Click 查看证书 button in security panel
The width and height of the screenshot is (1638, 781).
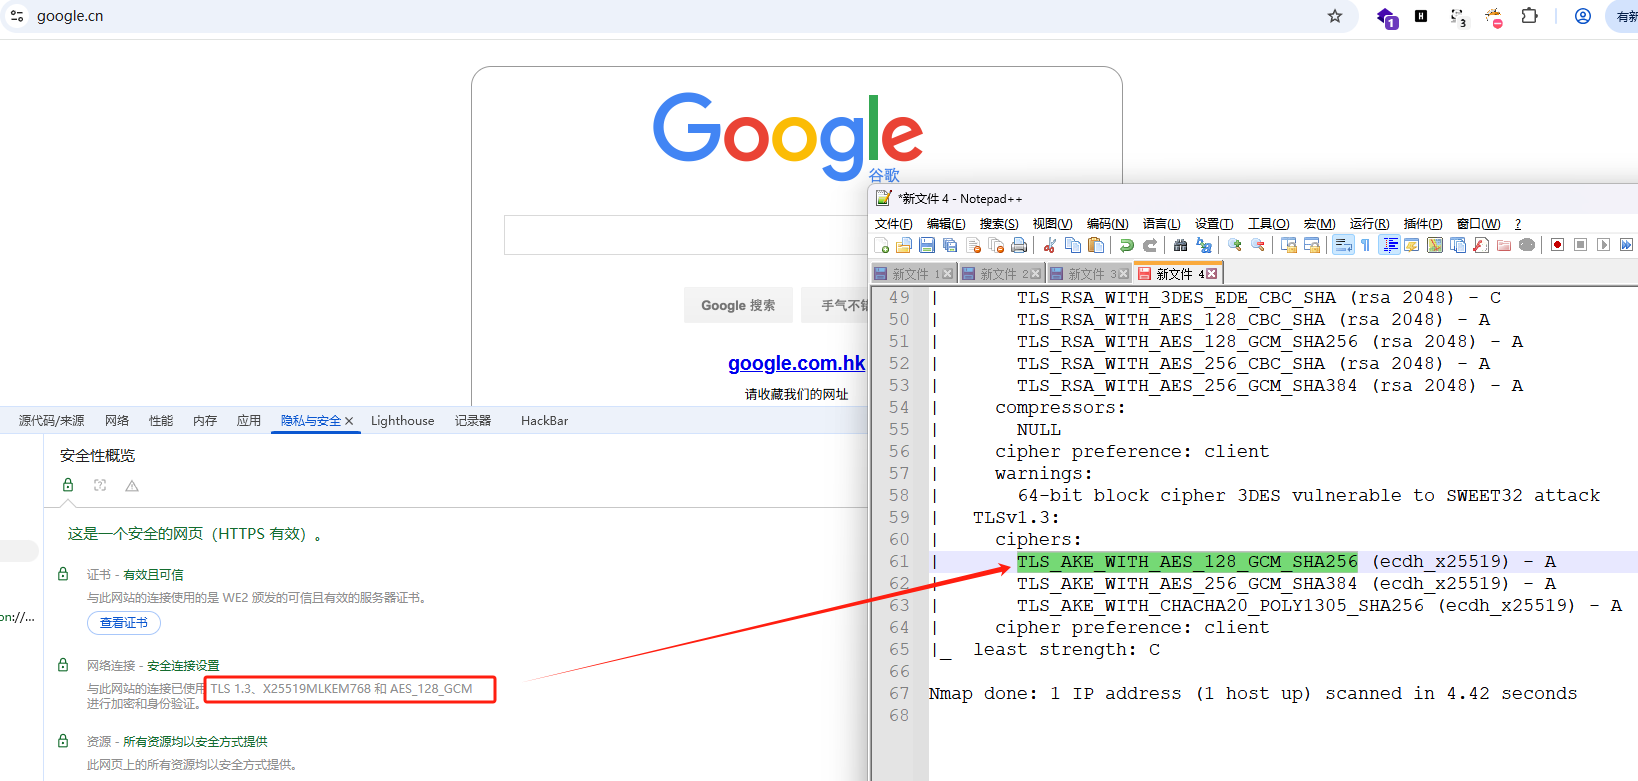click(124, 623)
